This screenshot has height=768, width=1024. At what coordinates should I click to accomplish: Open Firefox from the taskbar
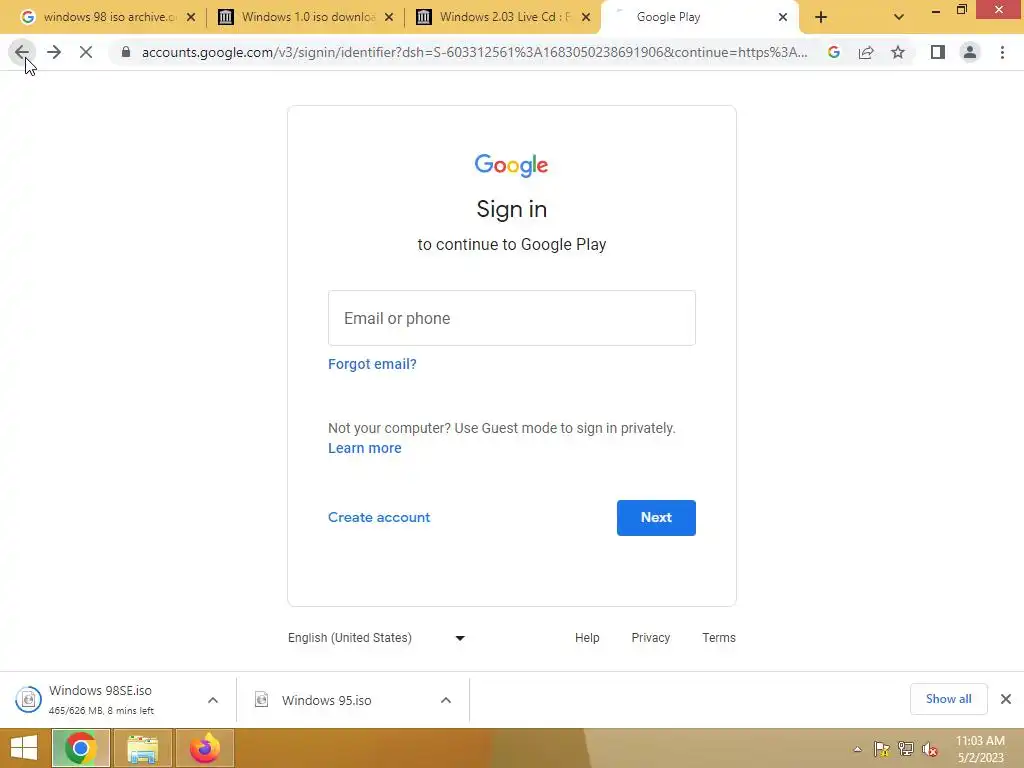tap(205, 748)
